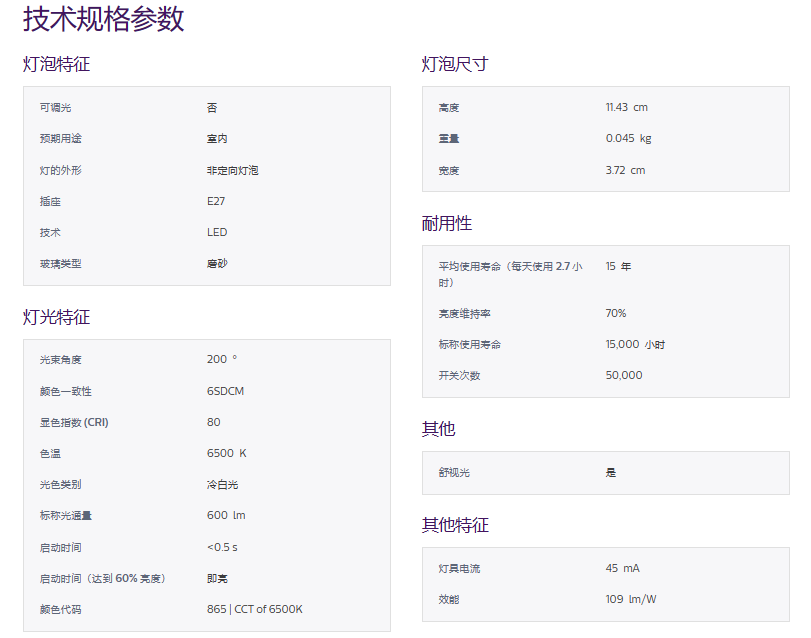Click the 灯泡尺寸 section heading
This screenshot has width=811, height=638.
point(455,64)
